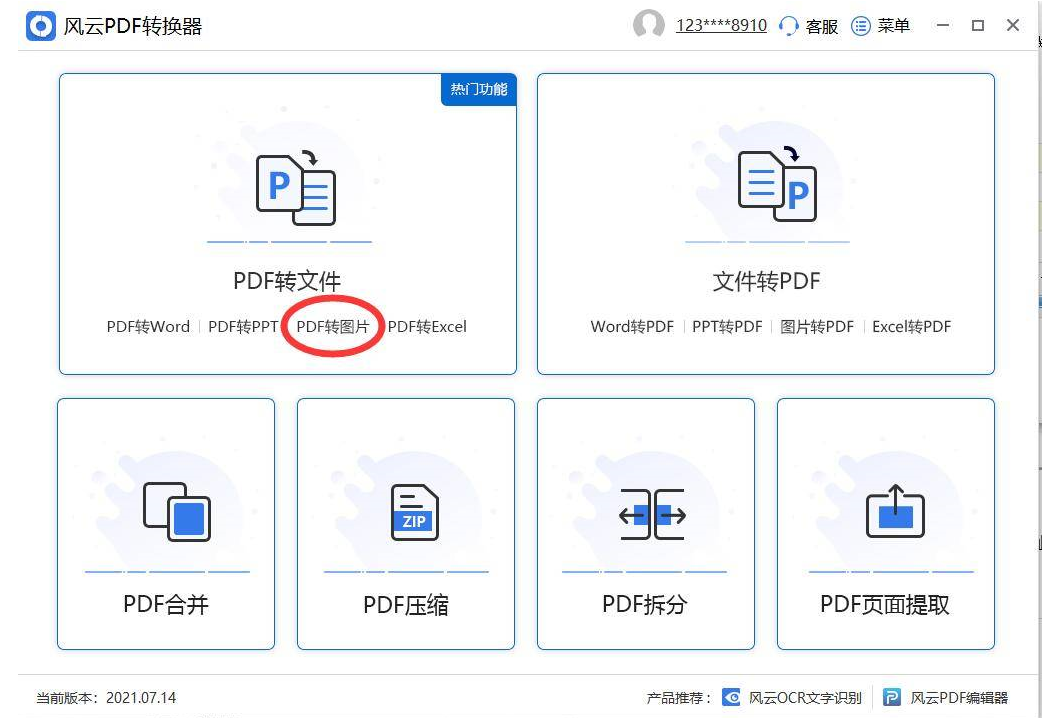
Task: Choose PDF转Excel conversion
Action: pyautogui.click(x=427, y=327)
